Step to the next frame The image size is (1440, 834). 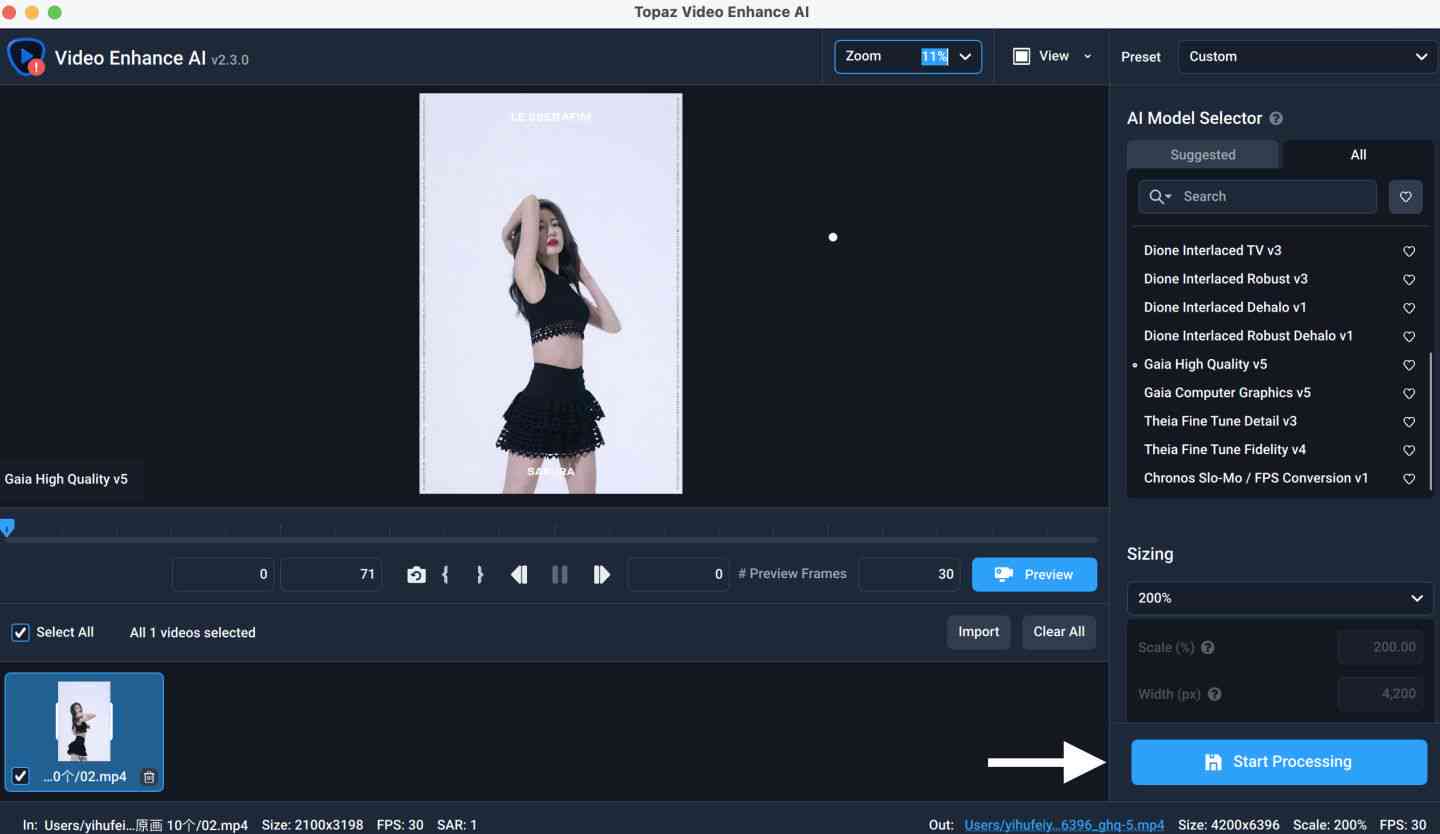pyautogui.click(x=601, y=575)
